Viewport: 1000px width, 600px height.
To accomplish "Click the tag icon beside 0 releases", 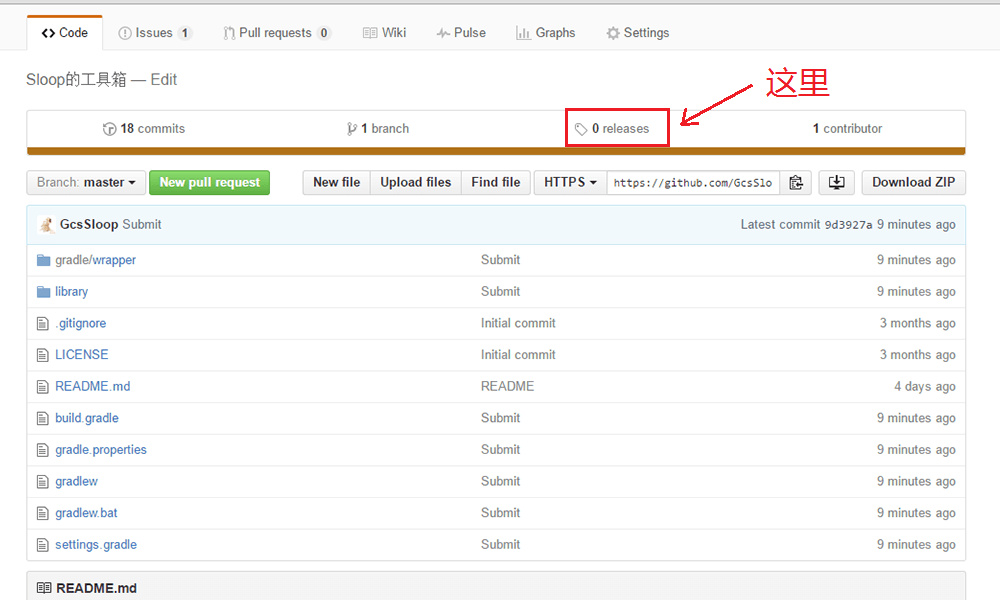I will (x=580, y=129).
